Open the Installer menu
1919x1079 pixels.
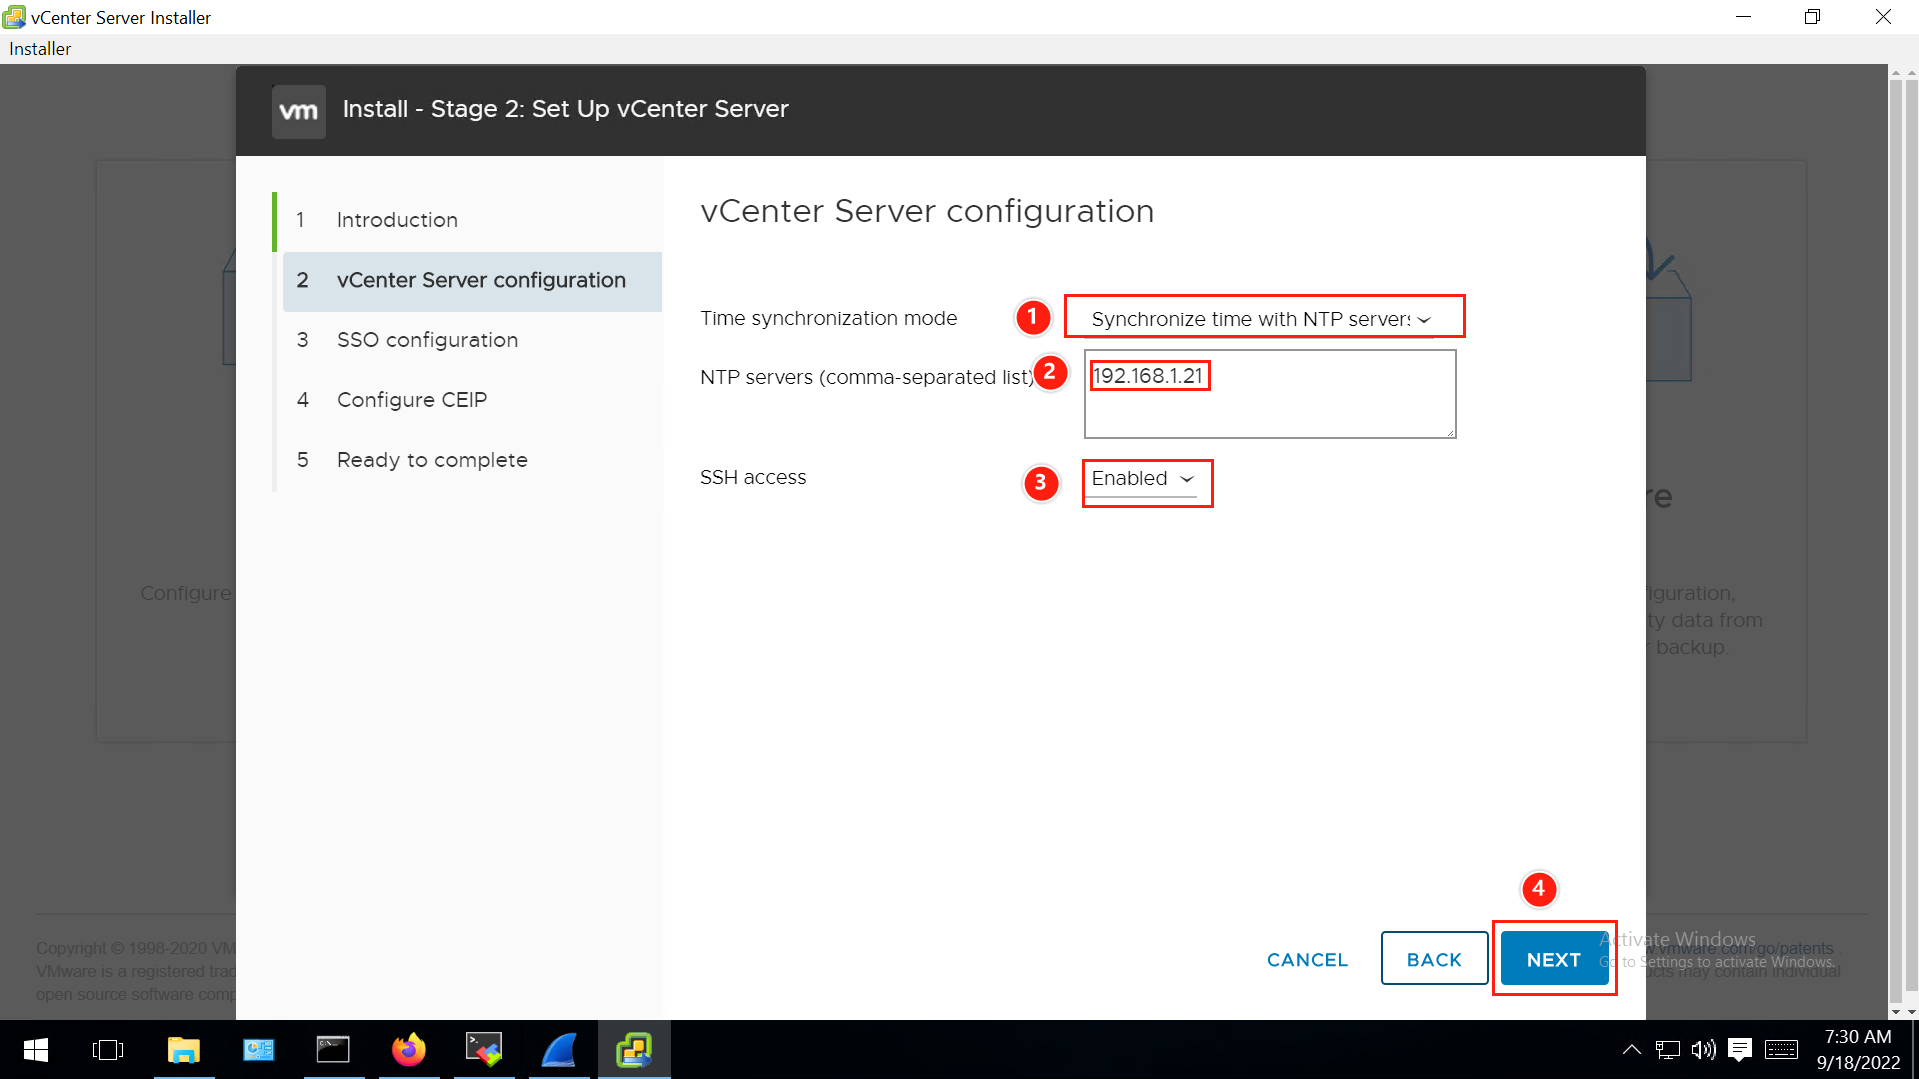(40, 49)
